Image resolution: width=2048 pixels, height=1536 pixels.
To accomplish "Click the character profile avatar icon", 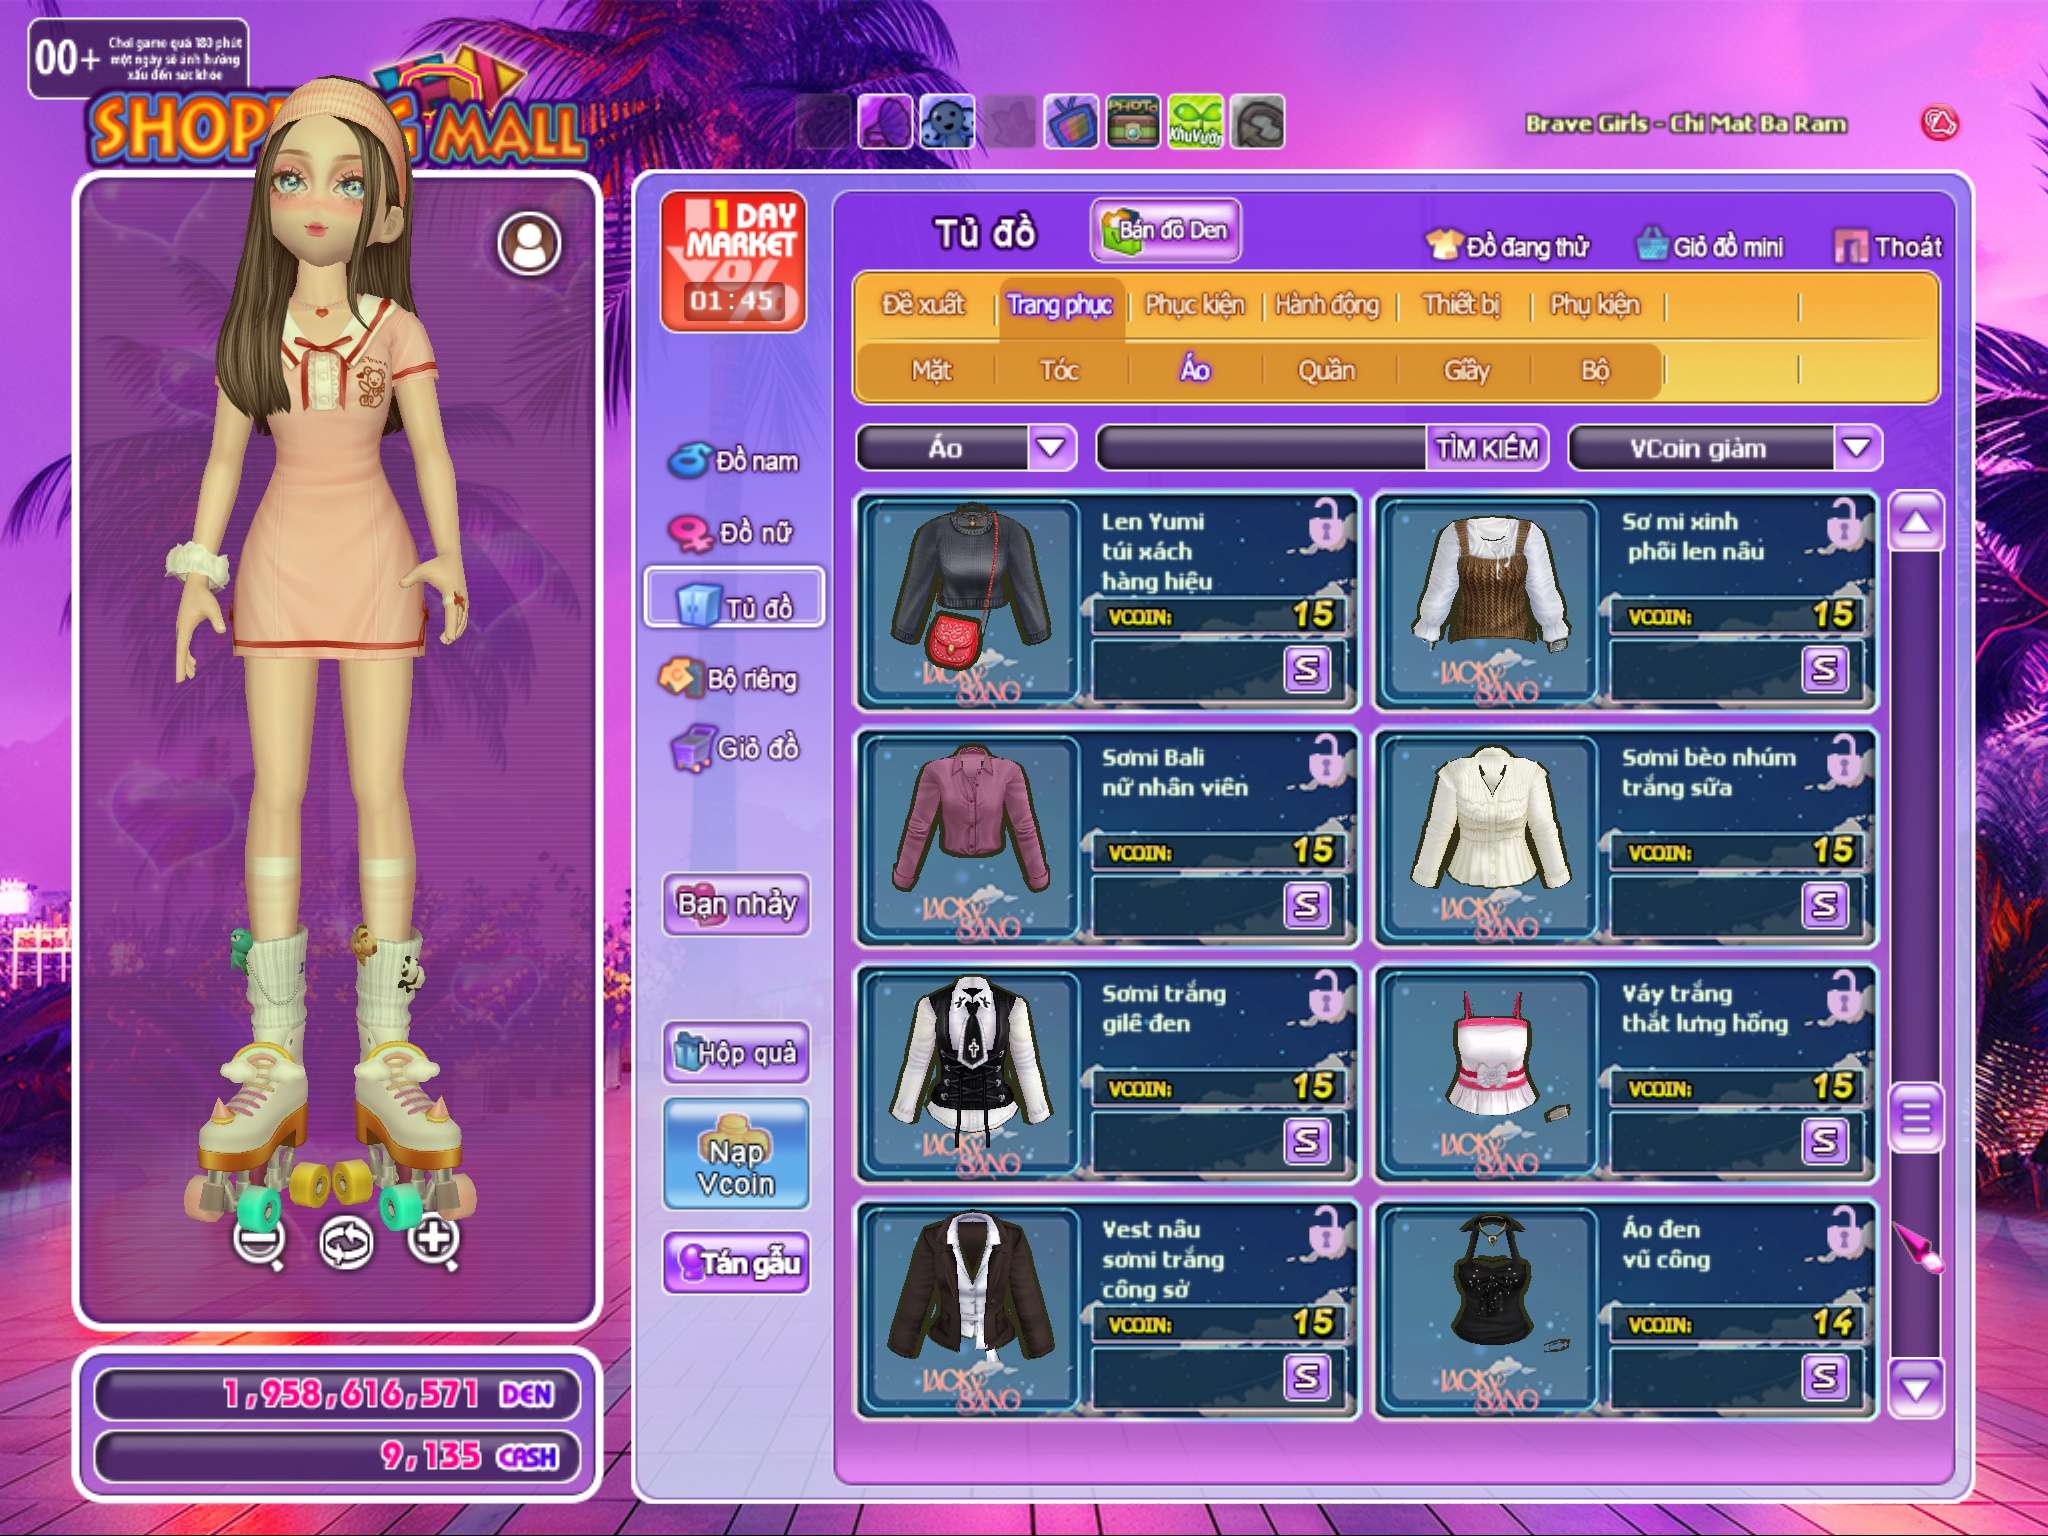I will pyautogui.click(x=530, y=243).
